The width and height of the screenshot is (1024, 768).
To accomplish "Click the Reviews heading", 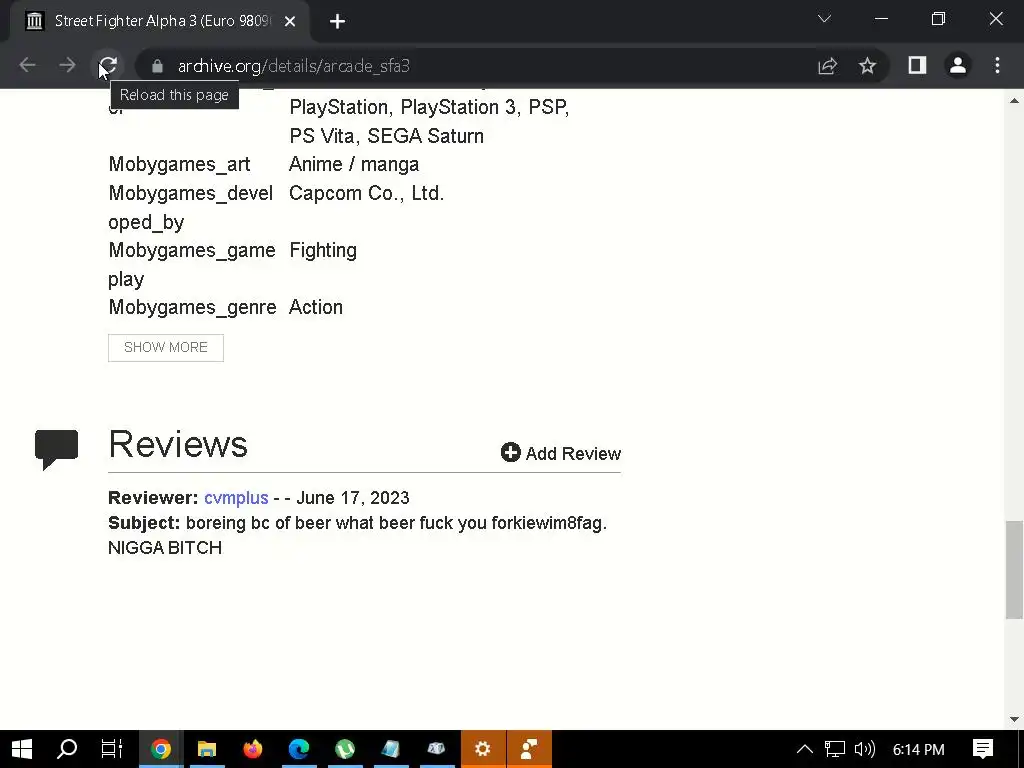I will coord(178,445).
